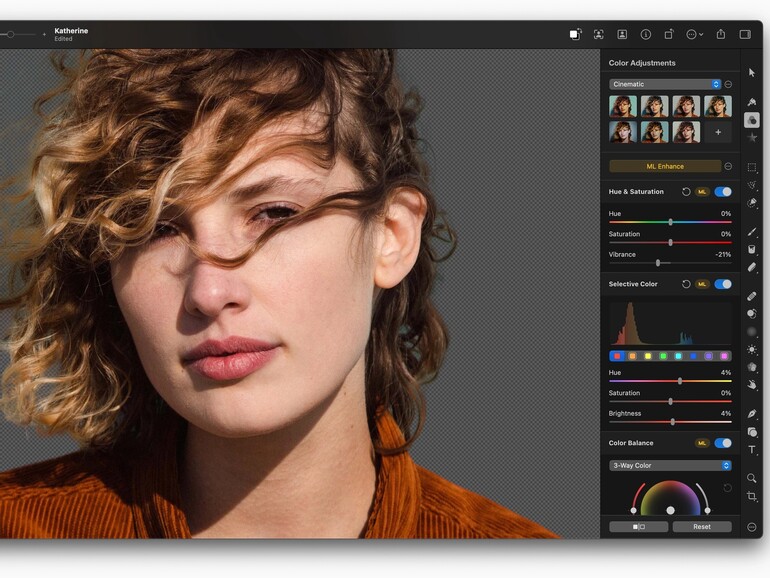770x578 pixels.
Task: Select the Color Fill bucket tool
Action: pos(751,249)
